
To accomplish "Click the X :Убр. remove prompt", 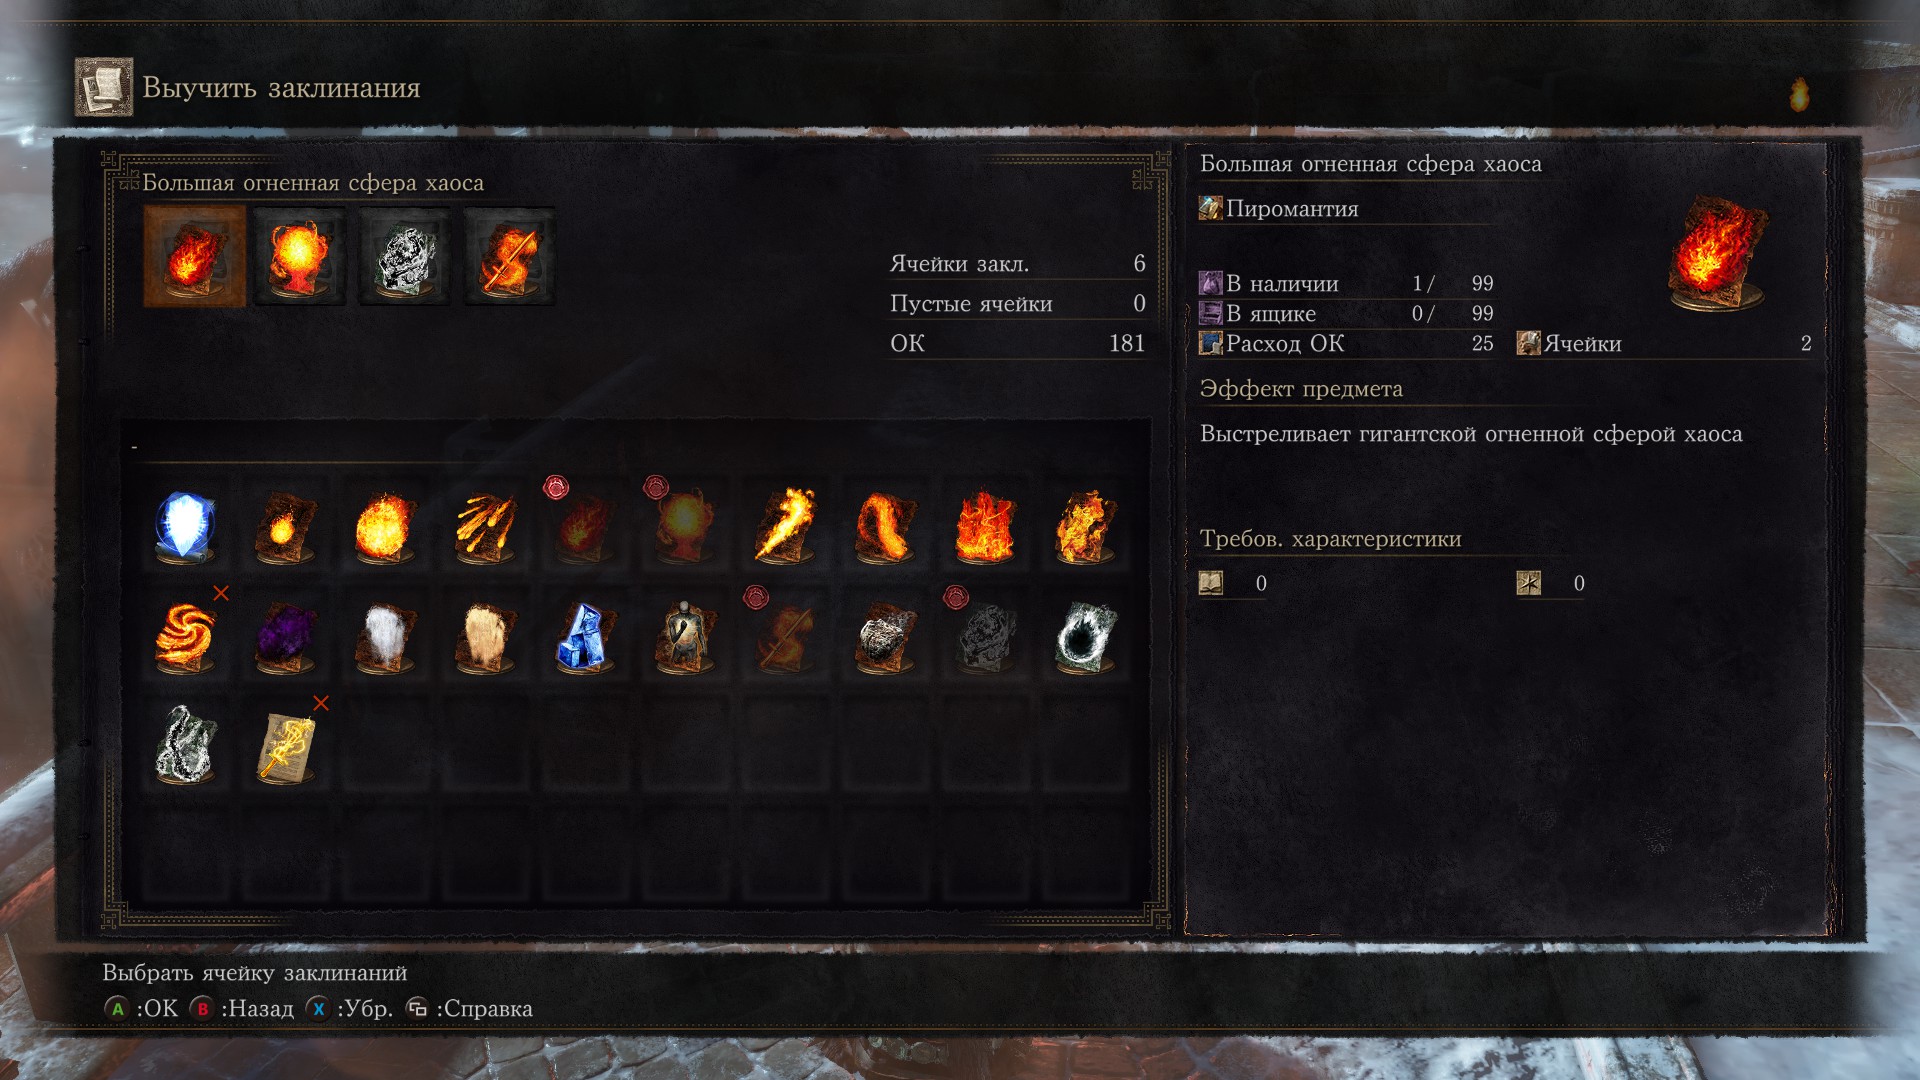I will click(349, 1009).
